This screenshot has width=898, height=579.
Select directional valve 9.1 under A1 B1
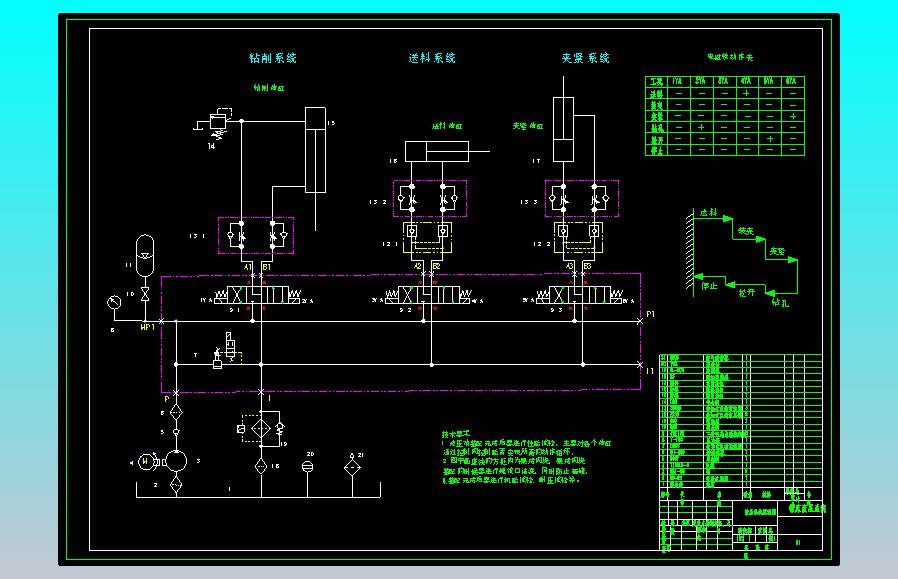coord(257,295)
